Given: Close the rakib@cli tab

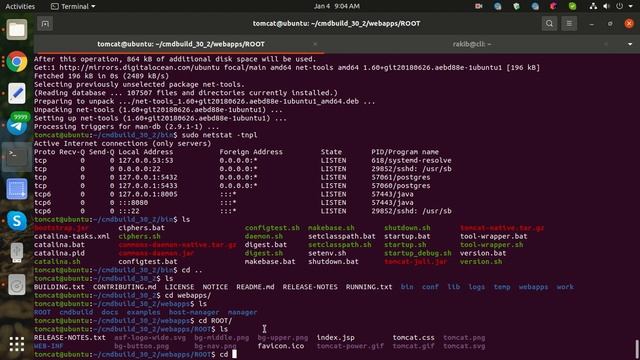Looking at the screenshot, I should point(605,44).
